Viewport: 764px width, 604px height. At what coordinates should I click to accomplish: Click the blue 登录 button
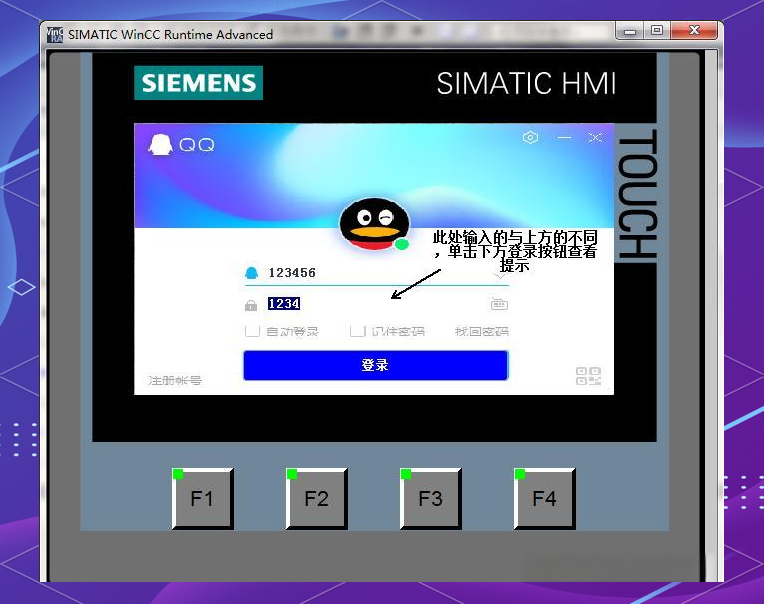(x=376, y=365)
